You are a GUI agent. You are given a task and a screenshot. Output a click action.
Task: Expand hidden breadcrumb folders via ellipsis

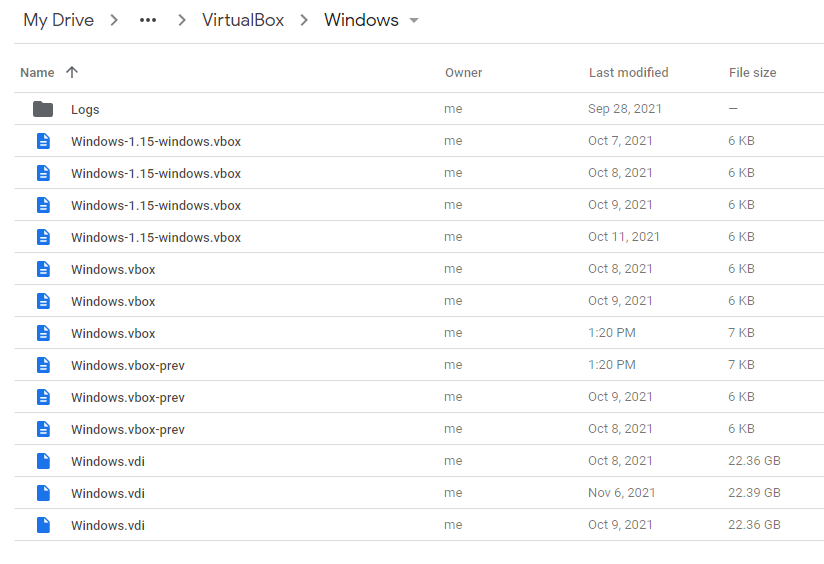point(148,20)
